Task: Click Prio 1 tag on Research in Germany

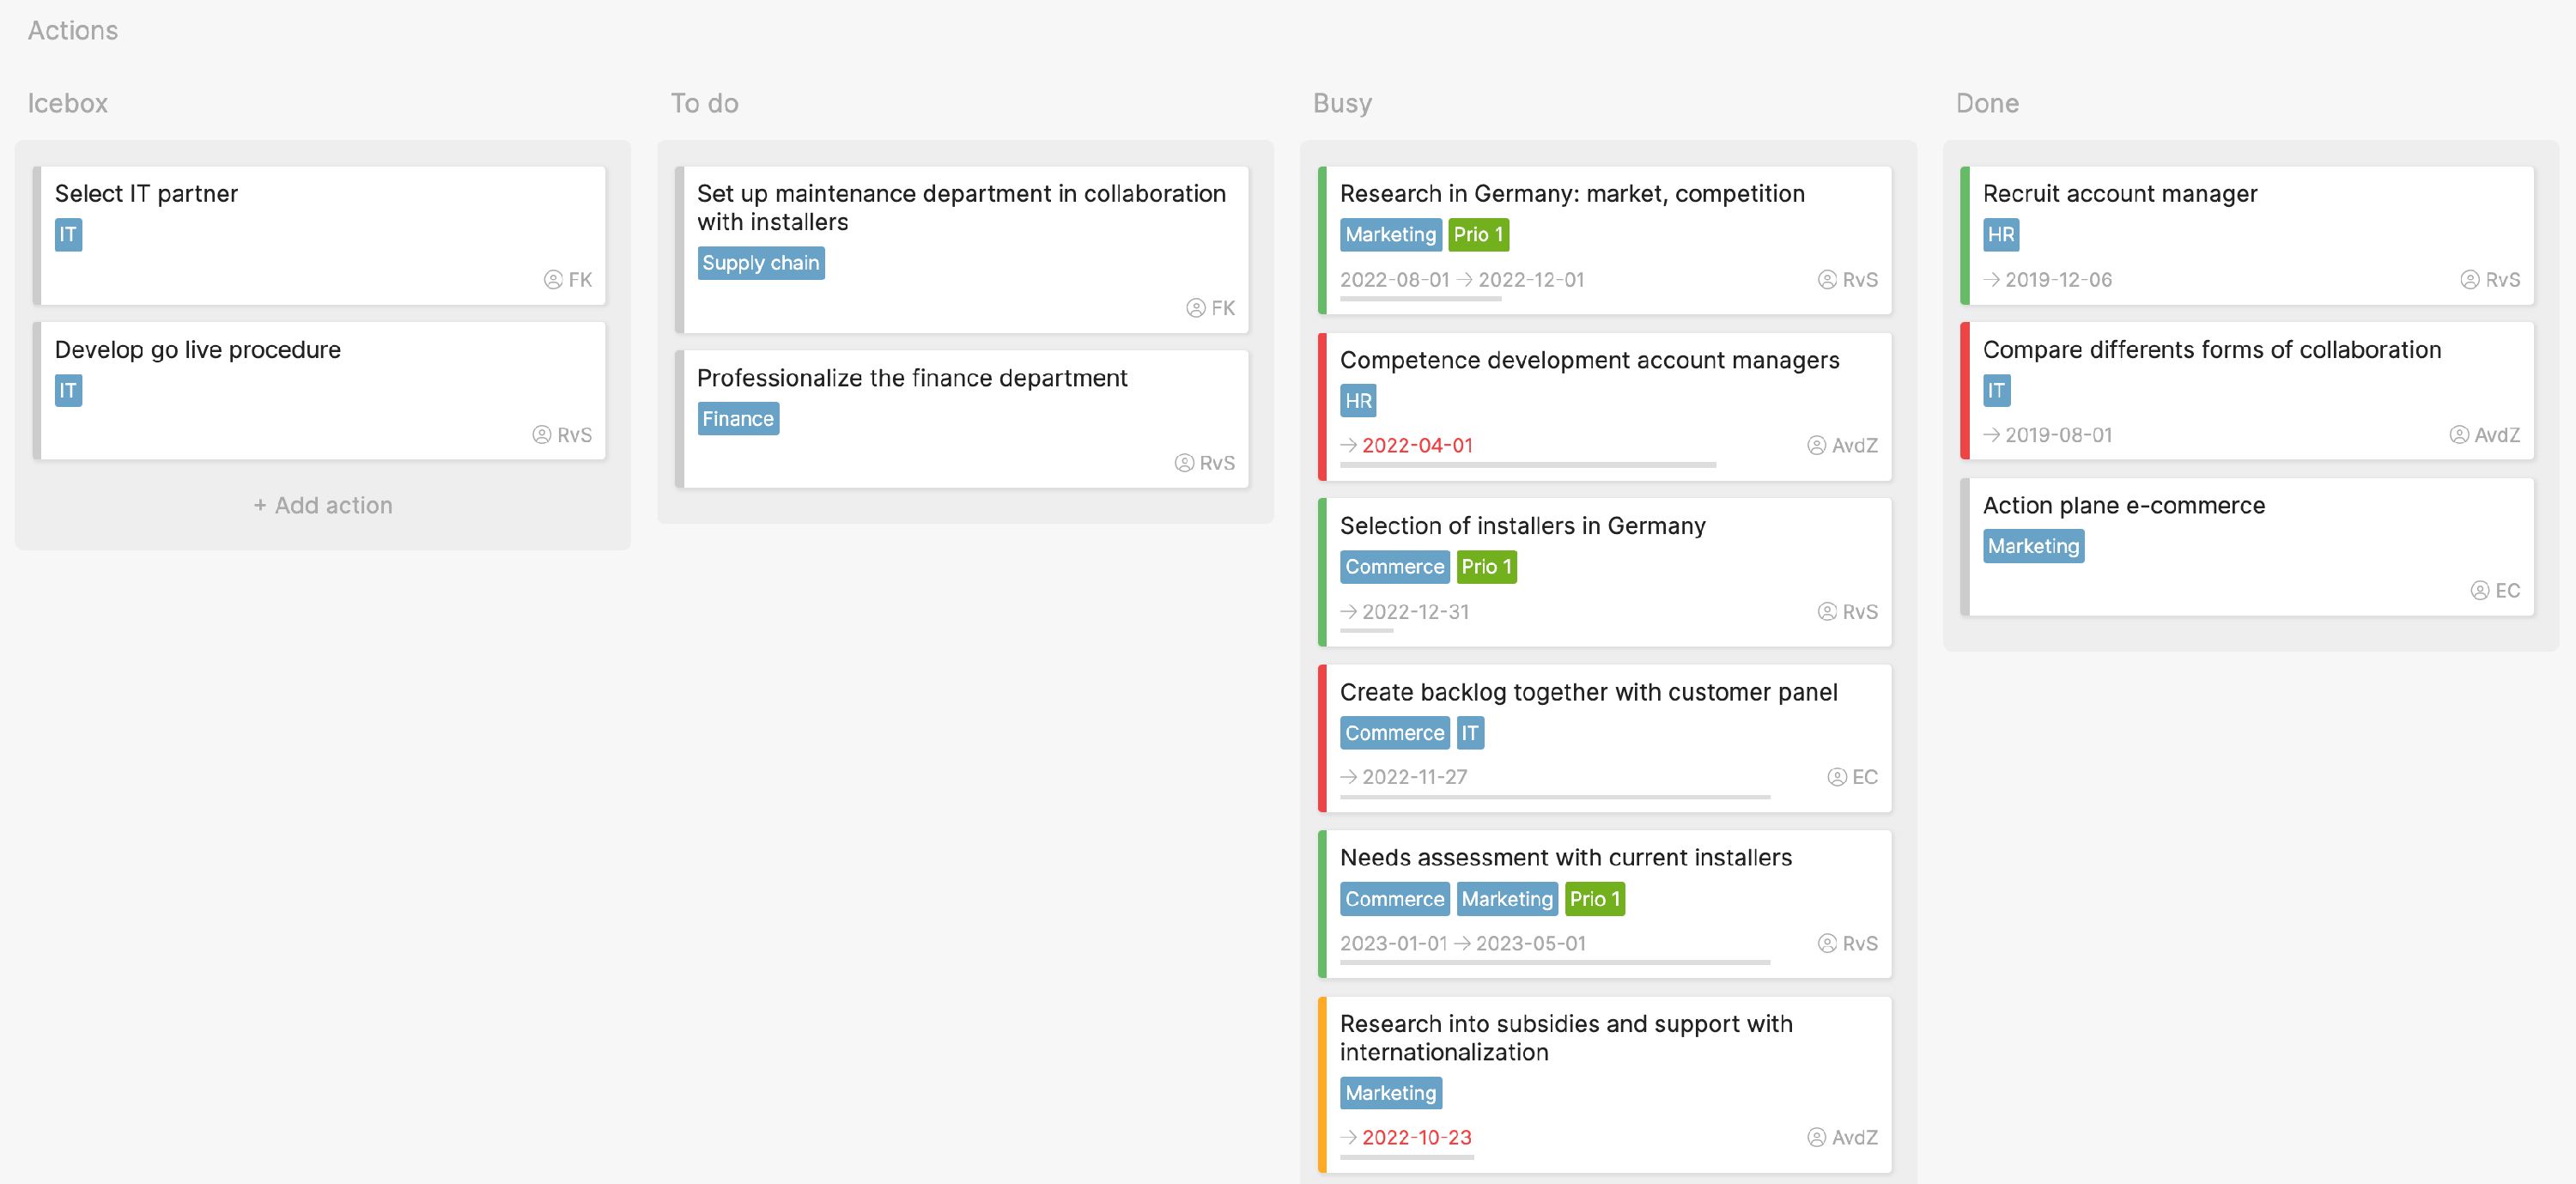Action: pyautogui.click(x=1478, y=235)
